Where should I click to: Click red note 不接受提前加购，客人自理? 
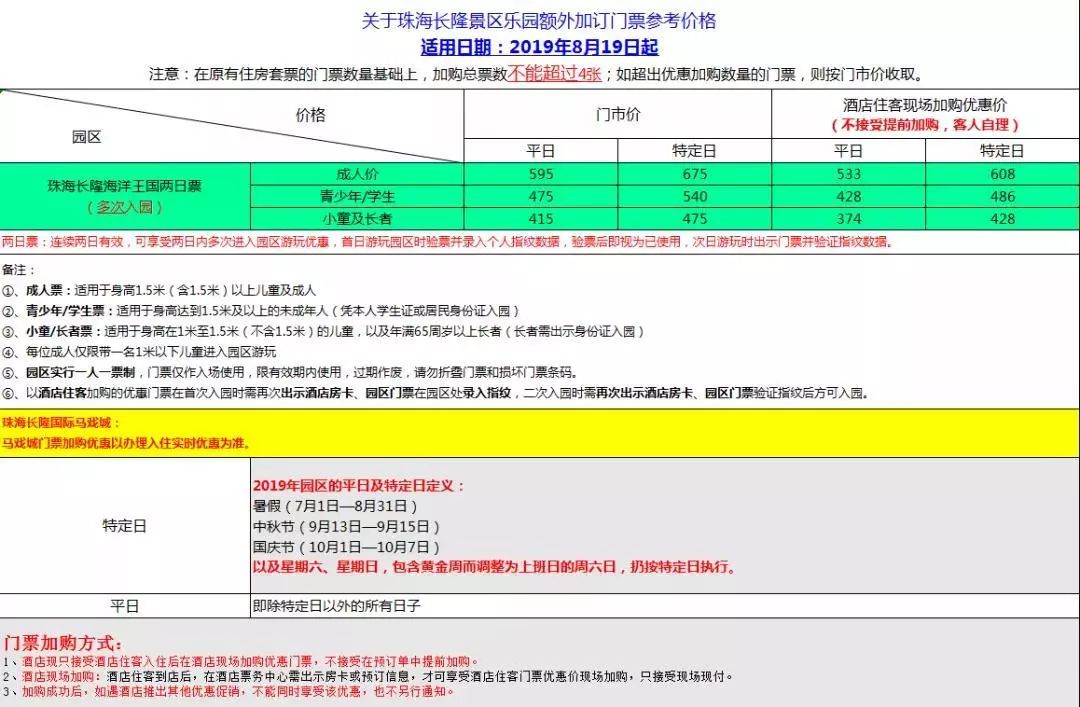[x=925, y=125]
